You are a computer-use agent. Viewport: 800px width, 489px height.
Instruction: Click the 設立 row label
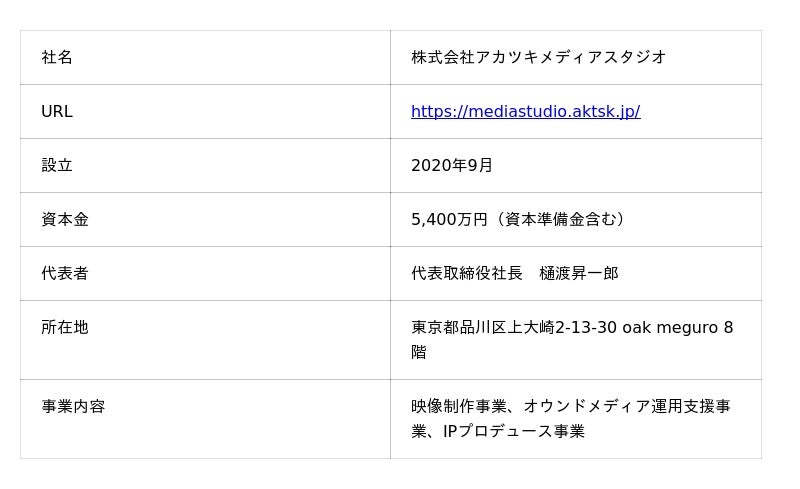[x=57, y=166]
